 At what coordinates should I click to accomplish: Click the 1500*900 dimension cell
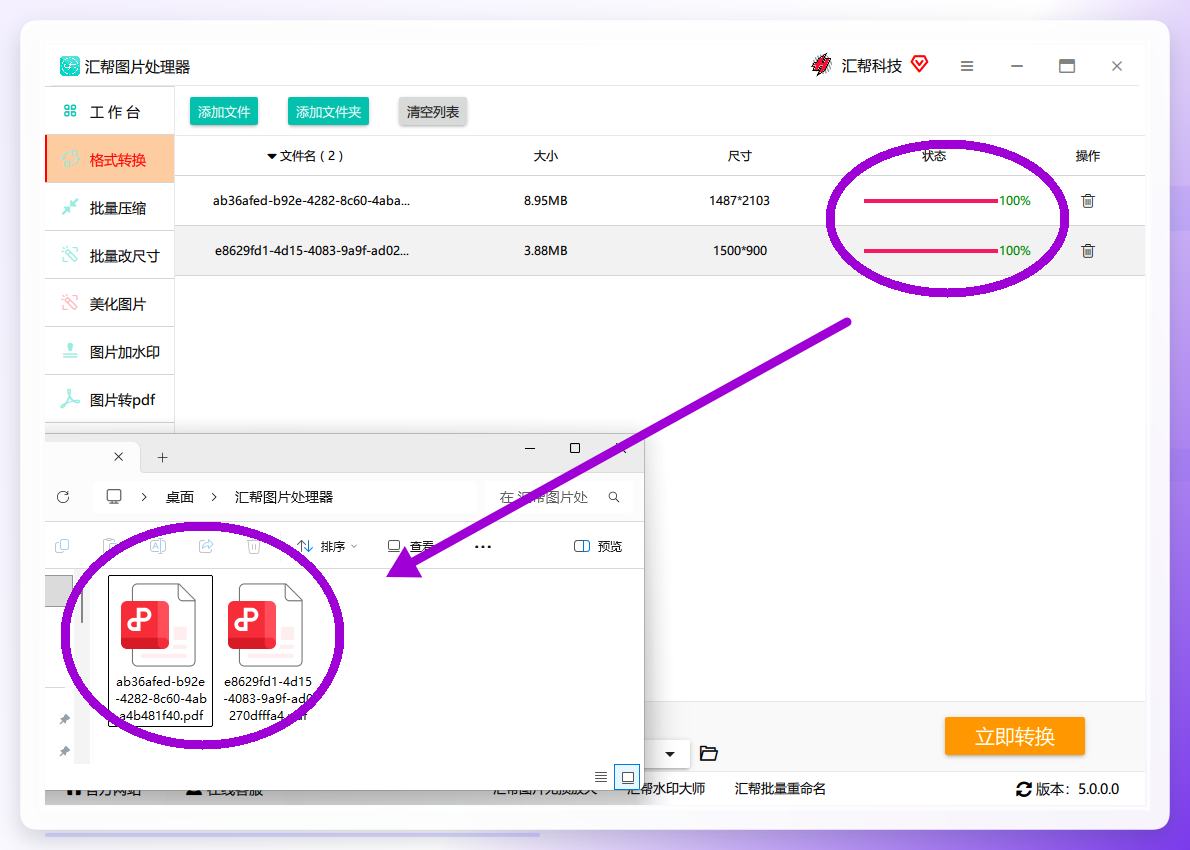(740, 250)
